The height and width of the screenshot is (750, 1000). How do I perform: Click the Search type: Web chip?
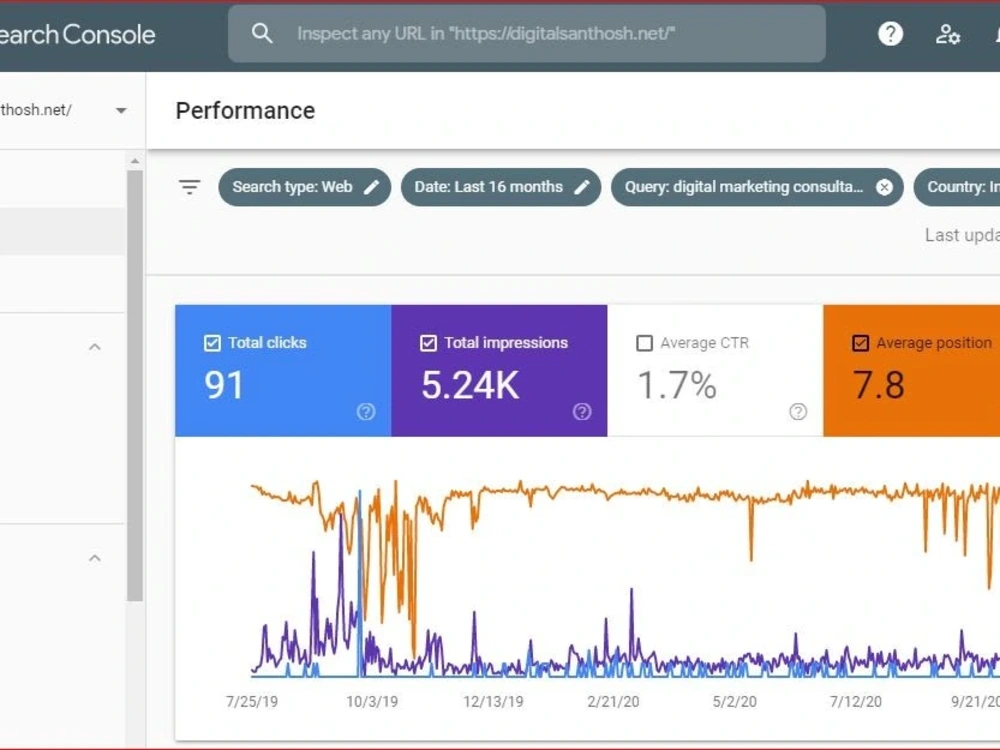tap(304, 187)
